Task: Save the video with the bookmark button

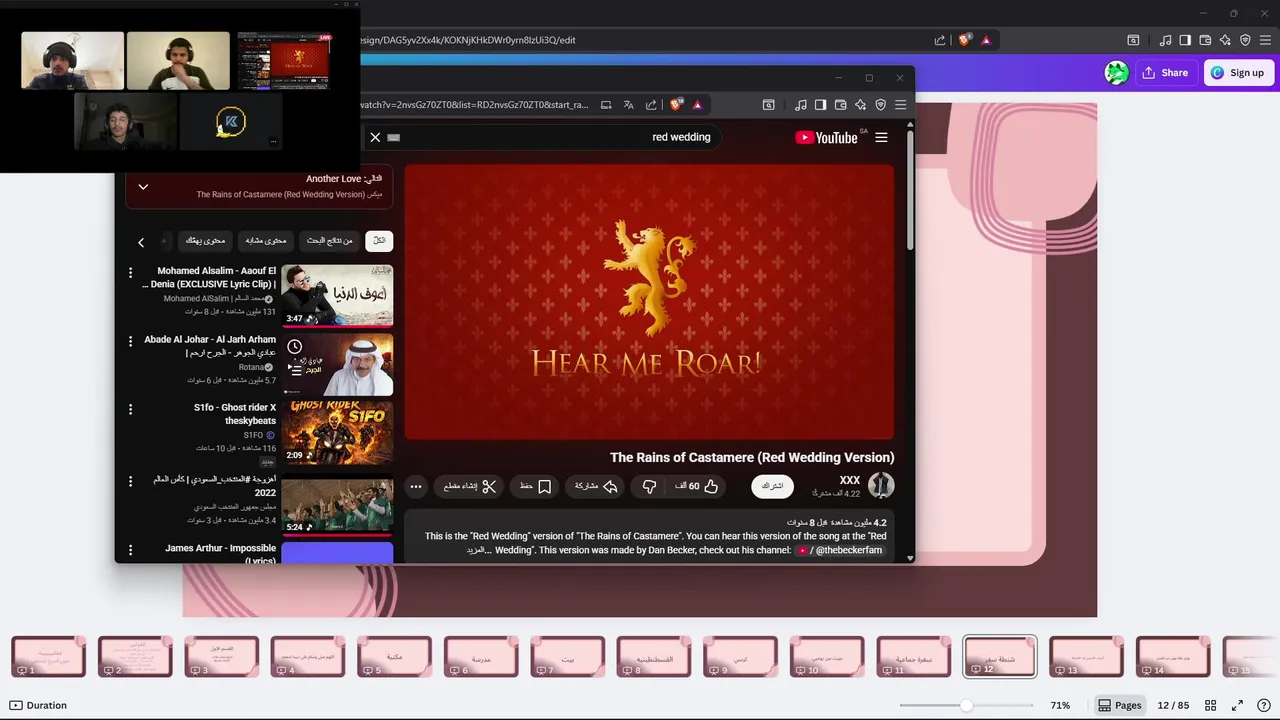Action: click(536, 487)
